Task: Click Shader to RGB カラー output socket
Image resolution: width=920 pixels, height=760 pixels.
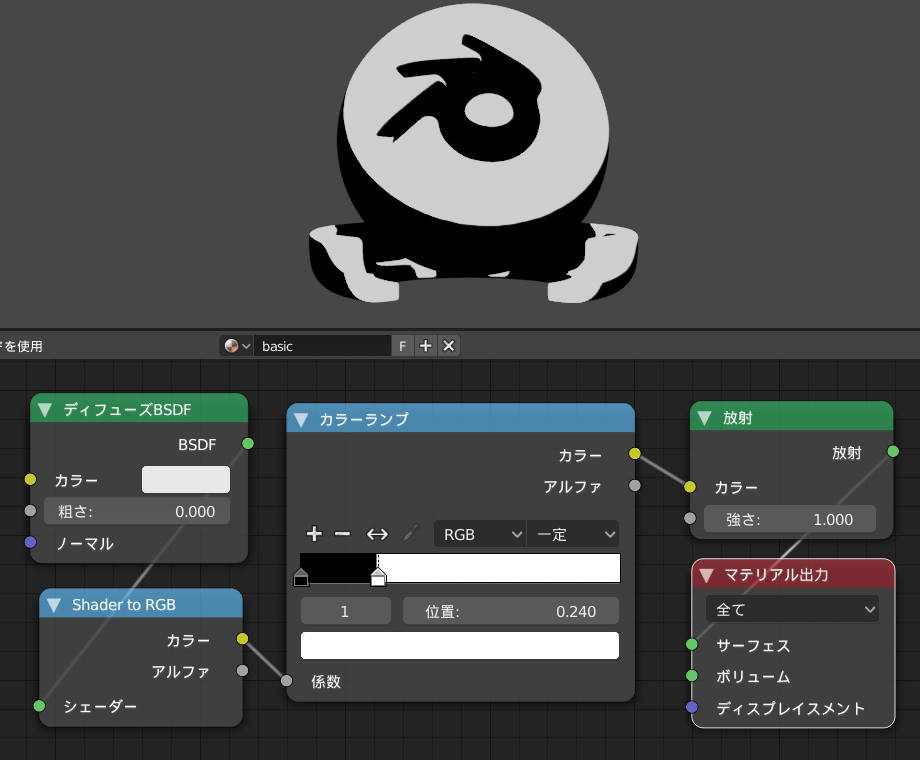Action: (x=242, y=639)
